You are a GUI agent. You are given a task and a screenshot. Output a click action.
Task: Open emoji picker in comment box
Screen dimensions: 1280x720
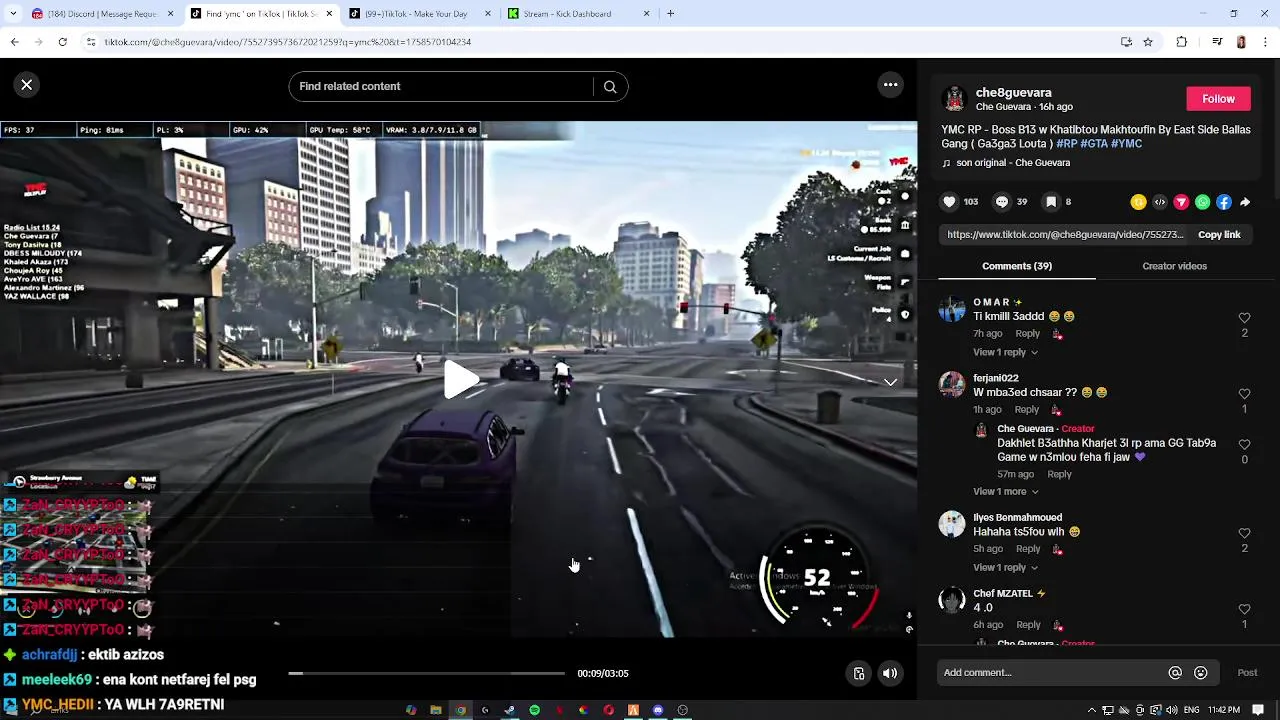pyautogui.click(x=1200, y=673)
